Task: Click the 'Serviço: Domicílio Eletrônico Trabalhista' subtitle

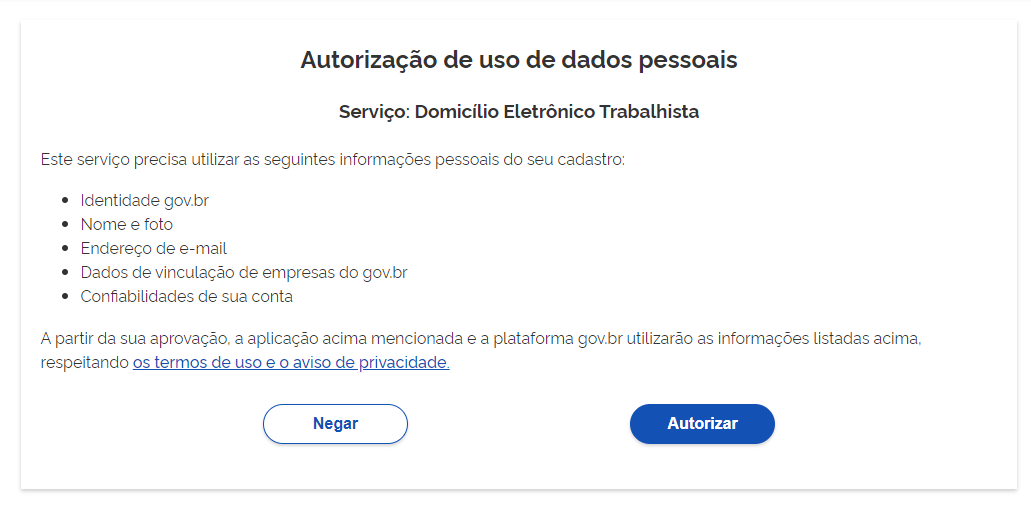Action: coord(519,112)
